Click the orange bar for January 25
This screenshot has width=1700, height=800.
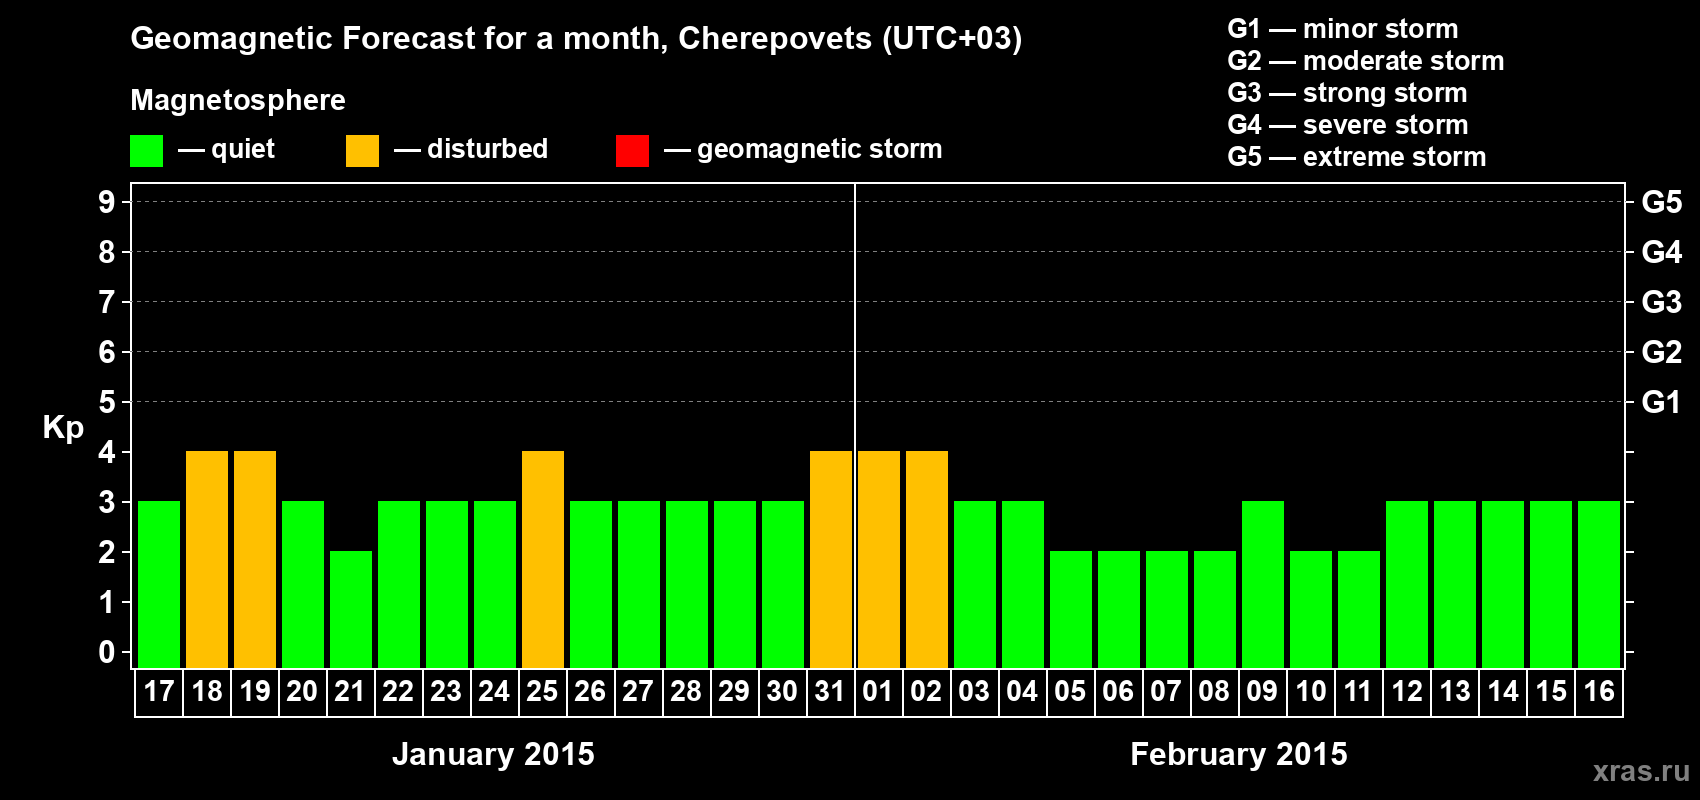click(543, 560)
